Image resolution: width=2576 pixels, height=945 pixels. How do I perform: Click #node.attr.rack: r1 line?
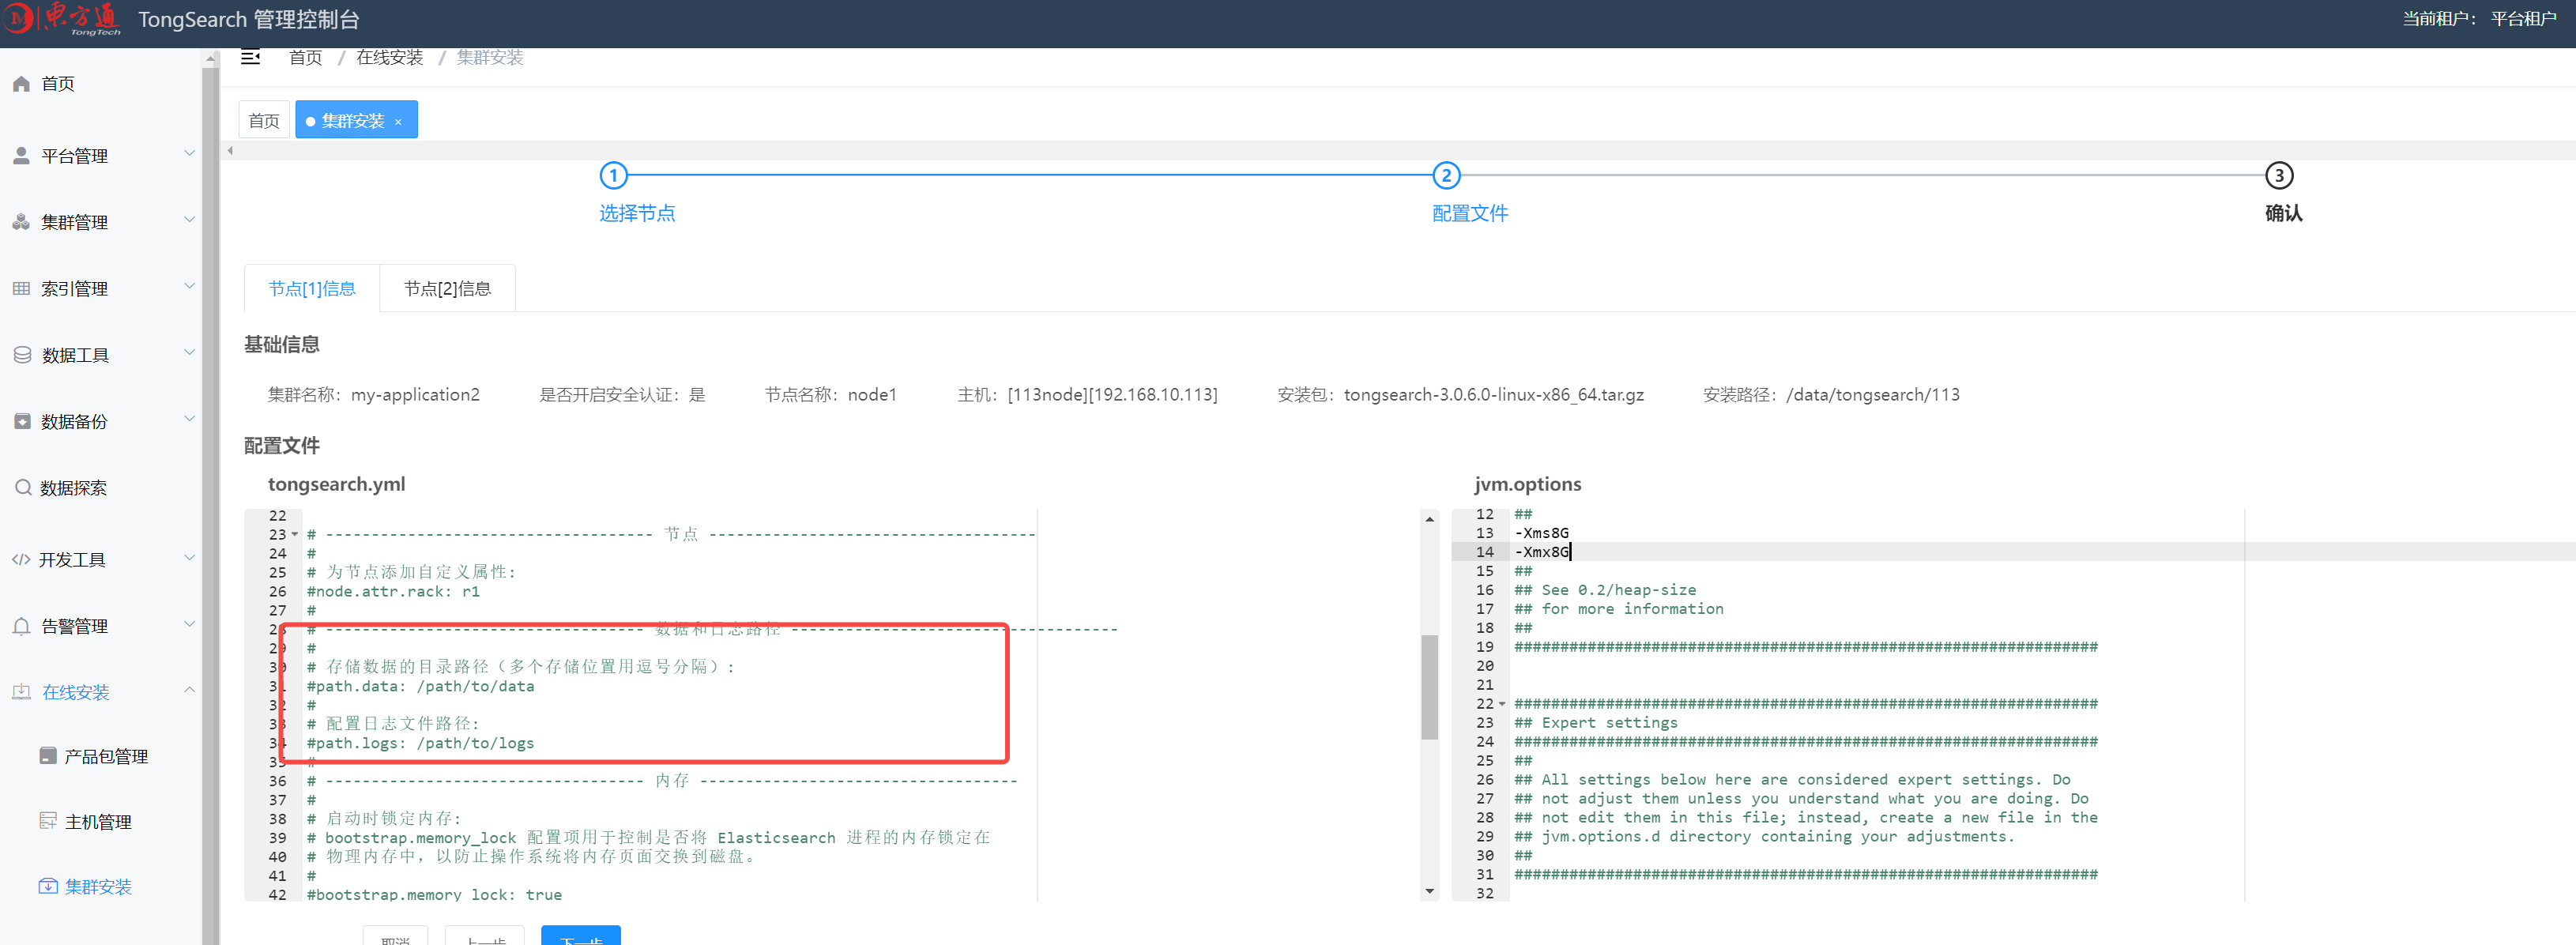pyautogui.click(x=393, y=592)
